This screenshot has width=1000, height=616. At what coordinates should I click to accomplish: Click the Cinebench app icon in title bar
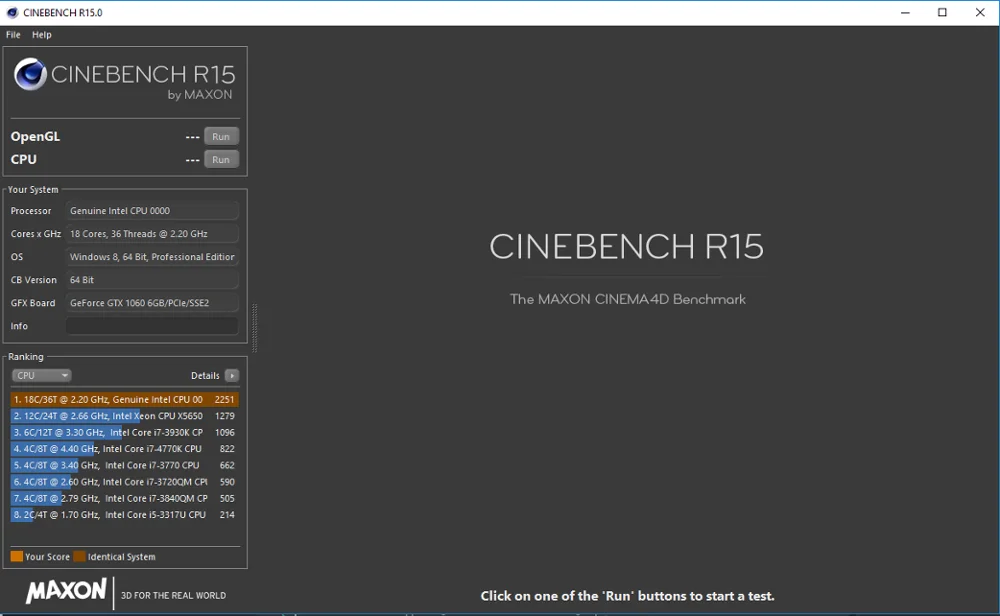(x=12, y=13)
